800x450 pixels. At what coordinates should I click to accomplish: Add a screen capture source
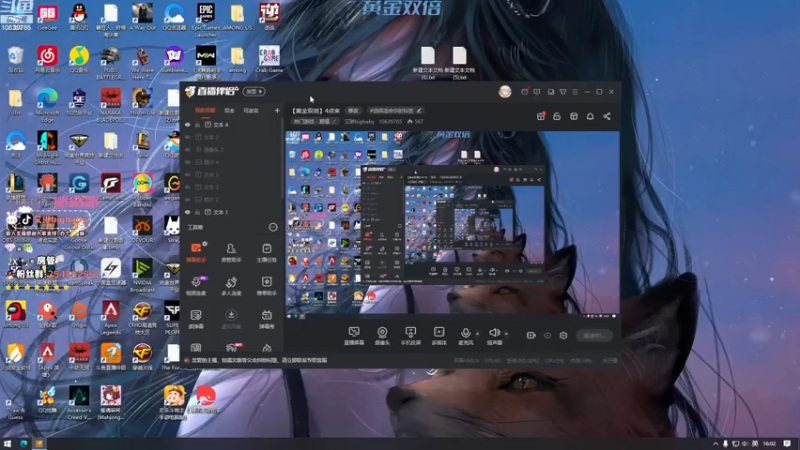click(354, 336)
